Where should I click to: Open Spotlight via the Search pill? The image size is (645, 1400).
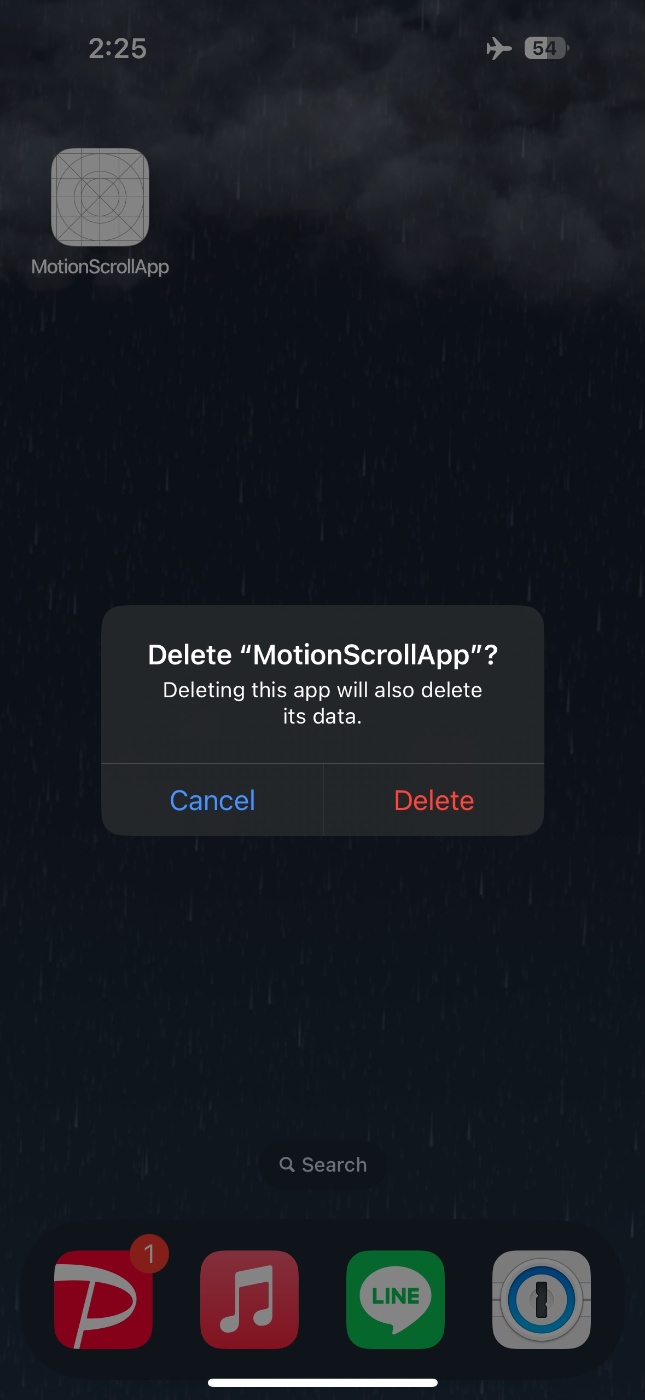[x=322, y=1165]
